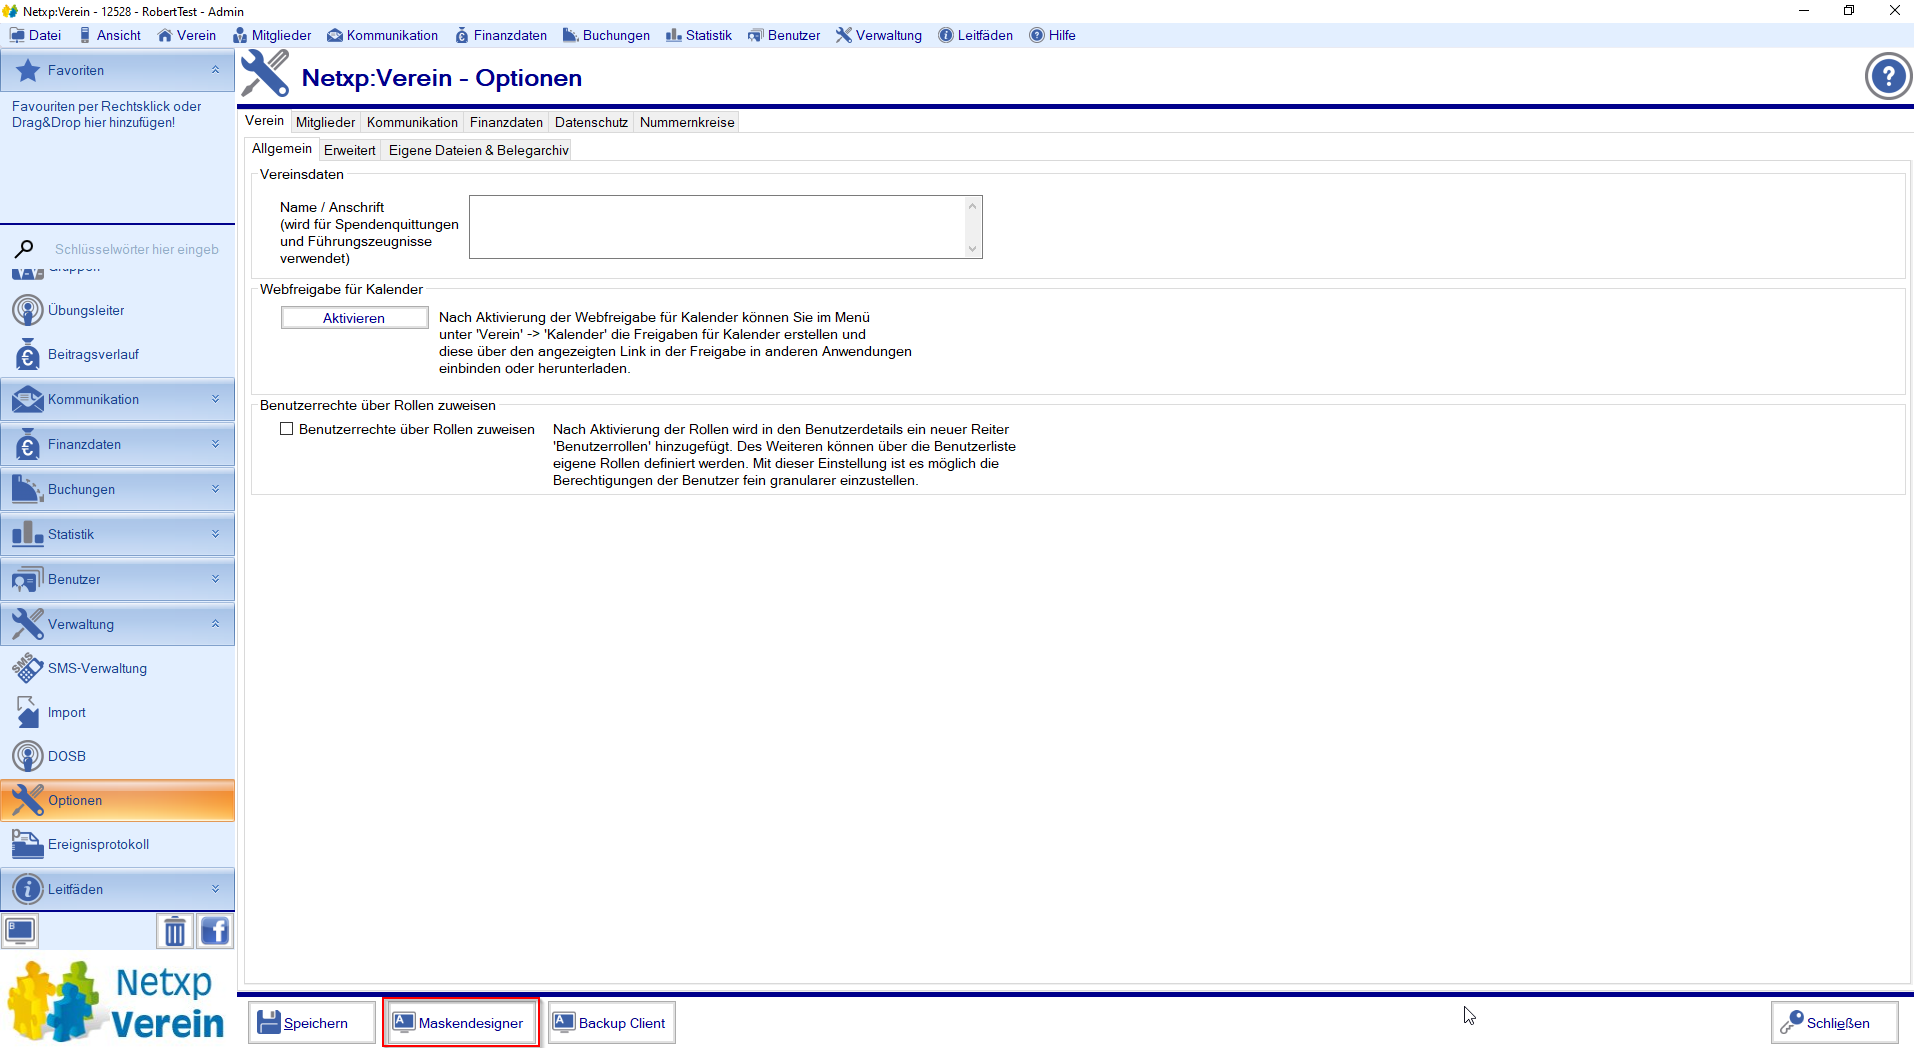Viewport: 1914px width, 1048px height.
Task: Click the up arrow of Anschrift scrollbar
Action: coord(972,206)
